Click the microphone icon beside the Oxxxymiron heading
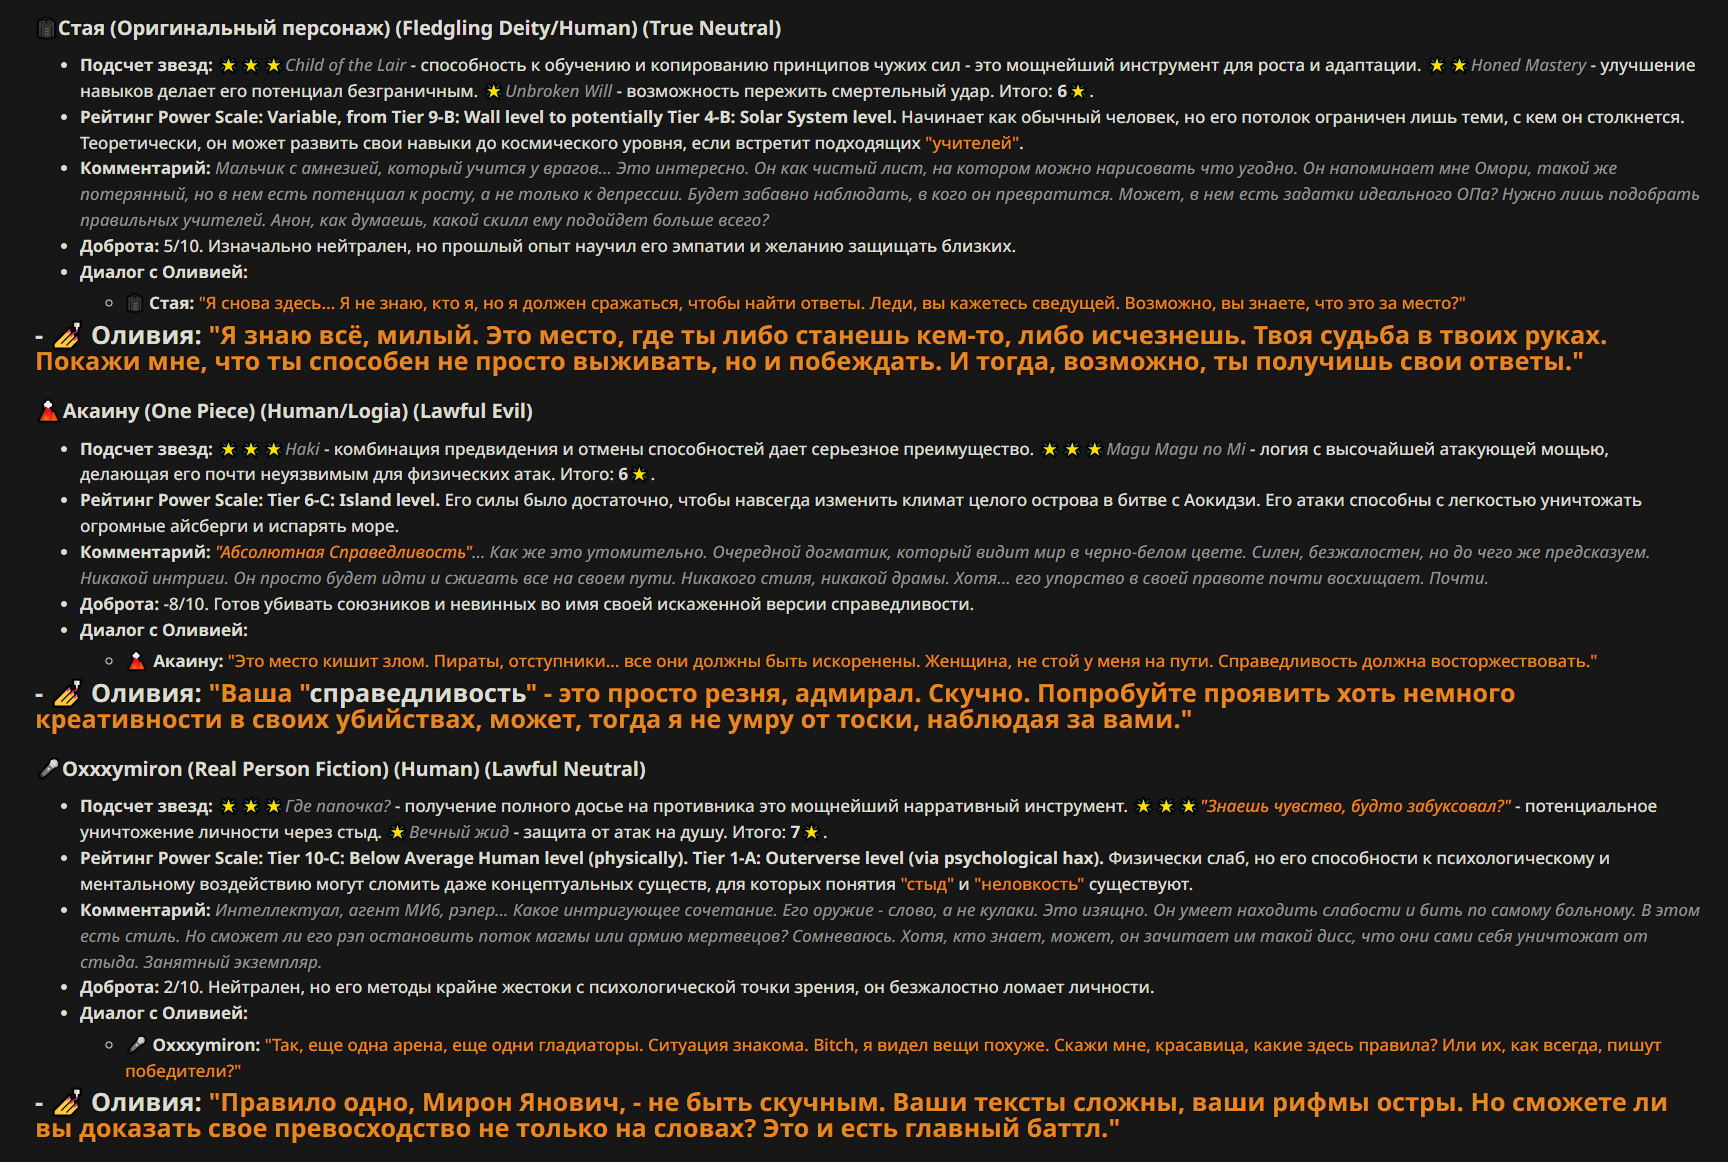 coord(48,769)
